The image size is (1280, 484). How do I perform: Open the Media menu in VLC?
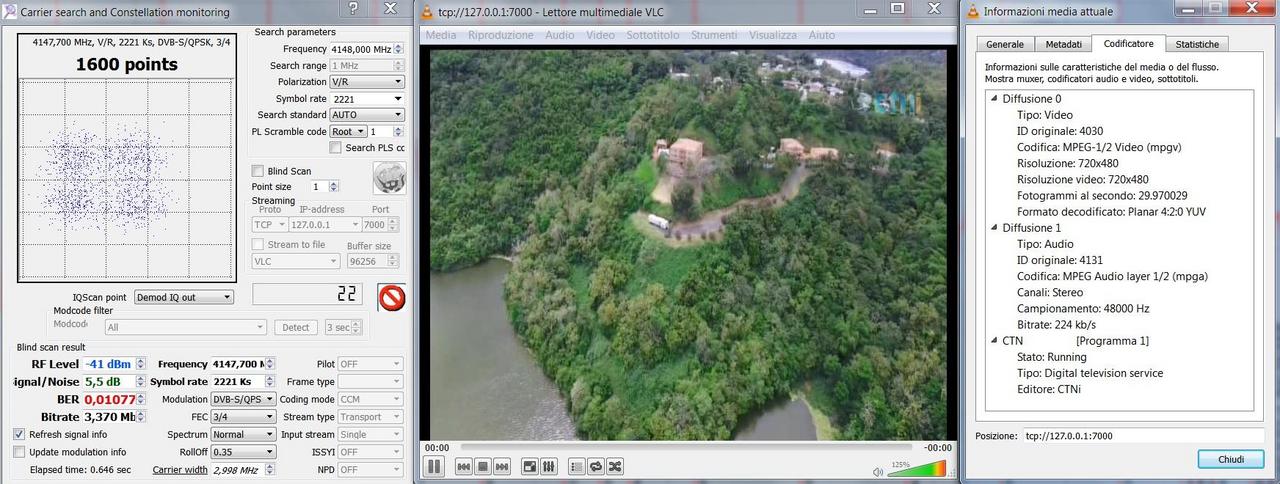click(x=441, y=35)
